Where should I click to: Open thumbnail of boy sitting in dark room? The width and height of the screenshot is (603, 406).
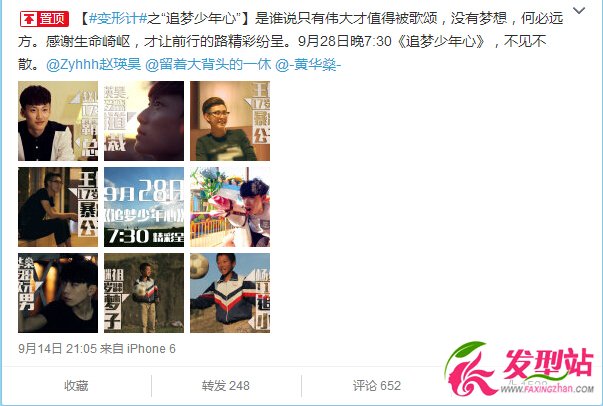[x=58, y=207]
